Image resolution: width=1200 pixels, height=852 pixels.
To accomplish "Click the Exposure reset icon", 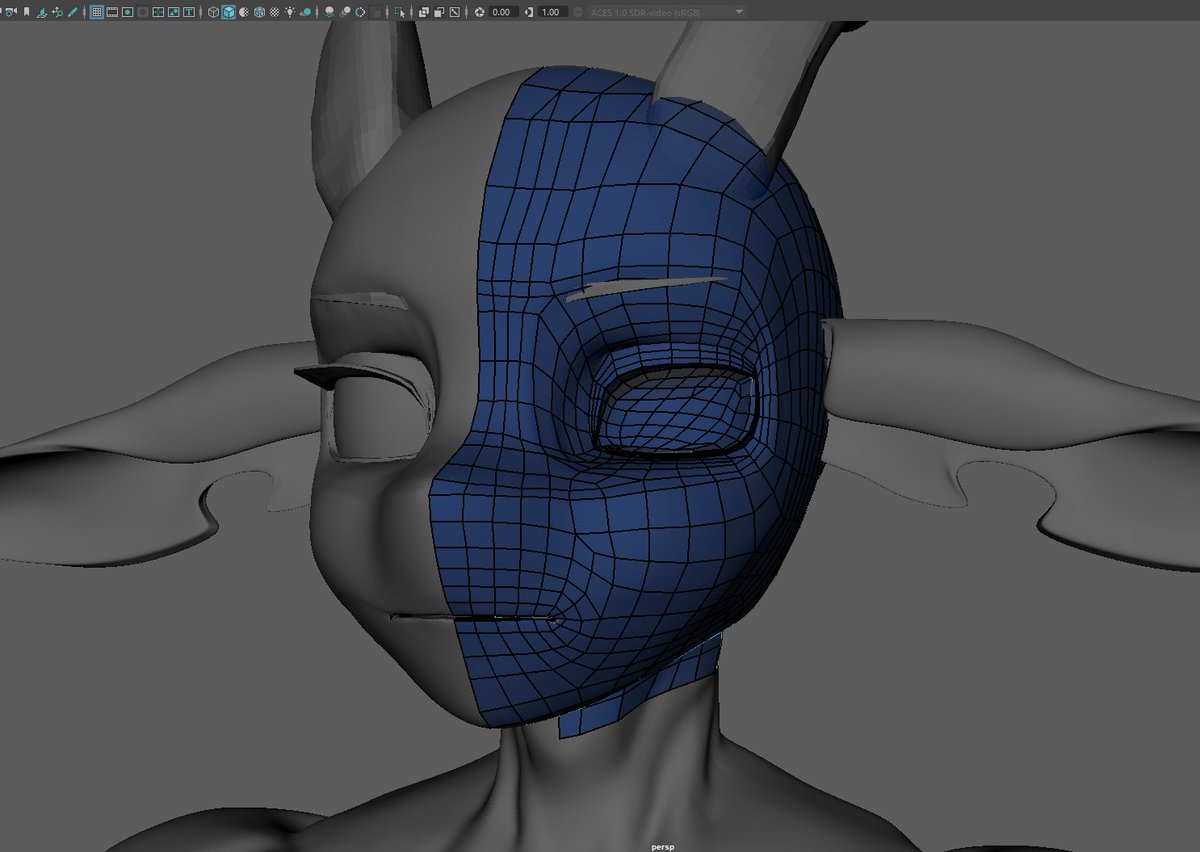I will [479, 12].
